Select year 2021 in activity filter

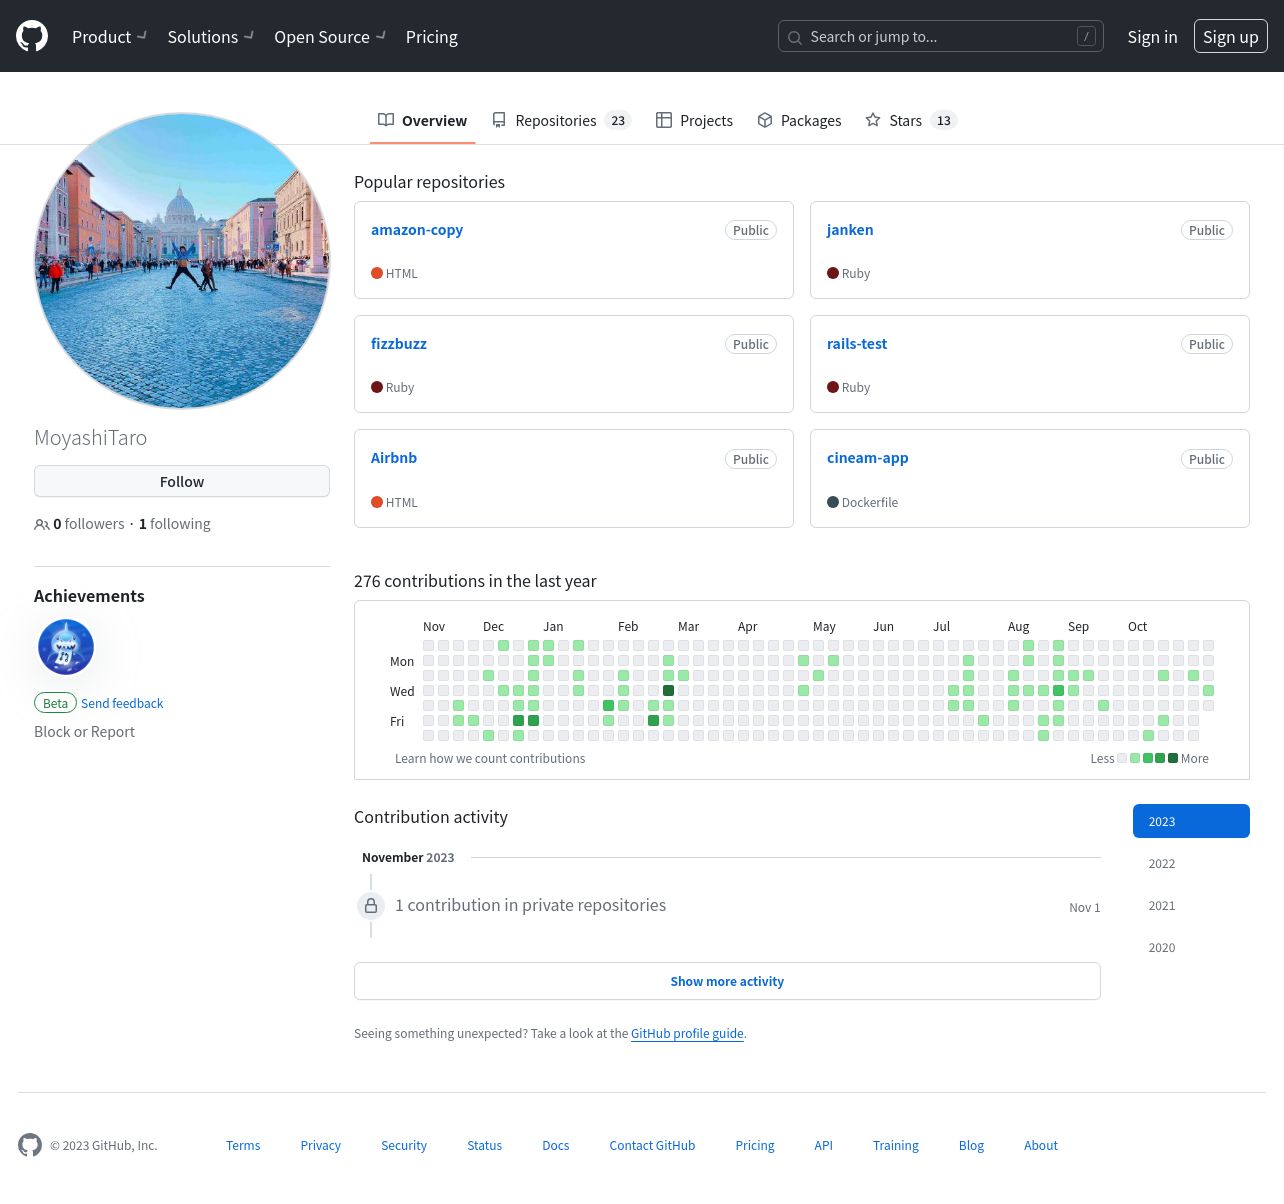[1191, 905]
